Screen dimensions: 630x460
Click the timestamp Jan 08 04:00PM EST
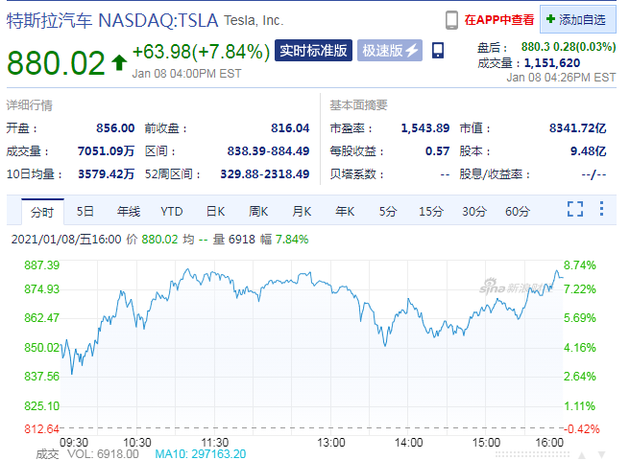click(x=187, y=74)
